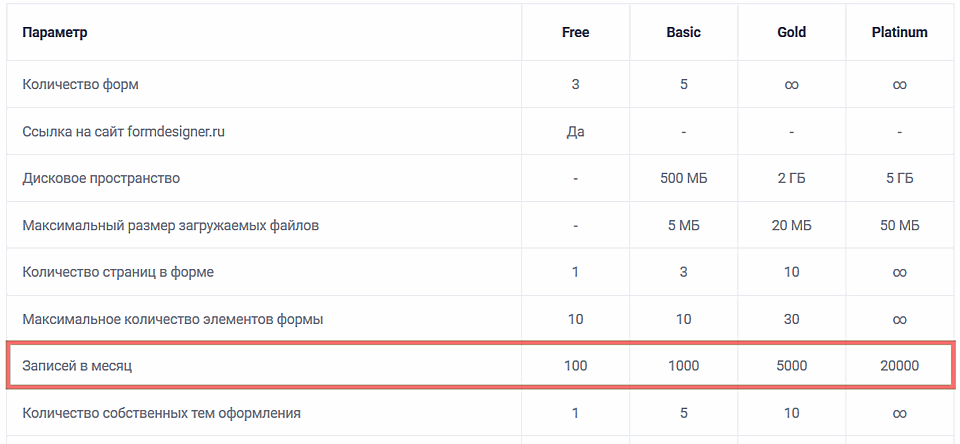This screenshot has width=960, height=444.
Task: Click the 20000 records per month cell
Action: click(x=899, y=366)
